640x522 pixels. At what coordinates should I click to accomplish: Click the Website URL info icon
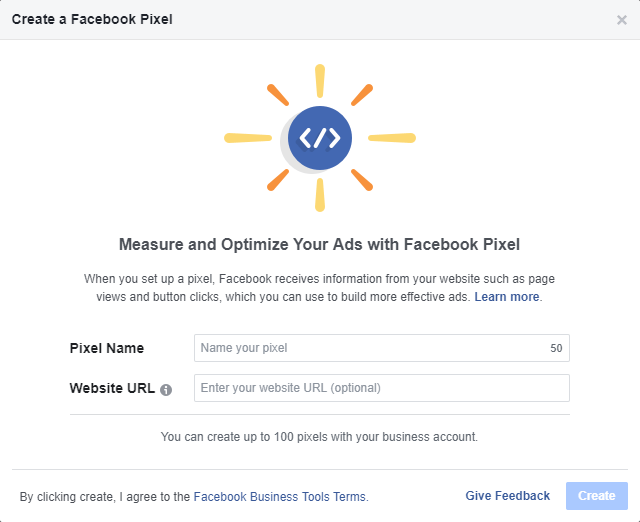[x=166, y=389]
